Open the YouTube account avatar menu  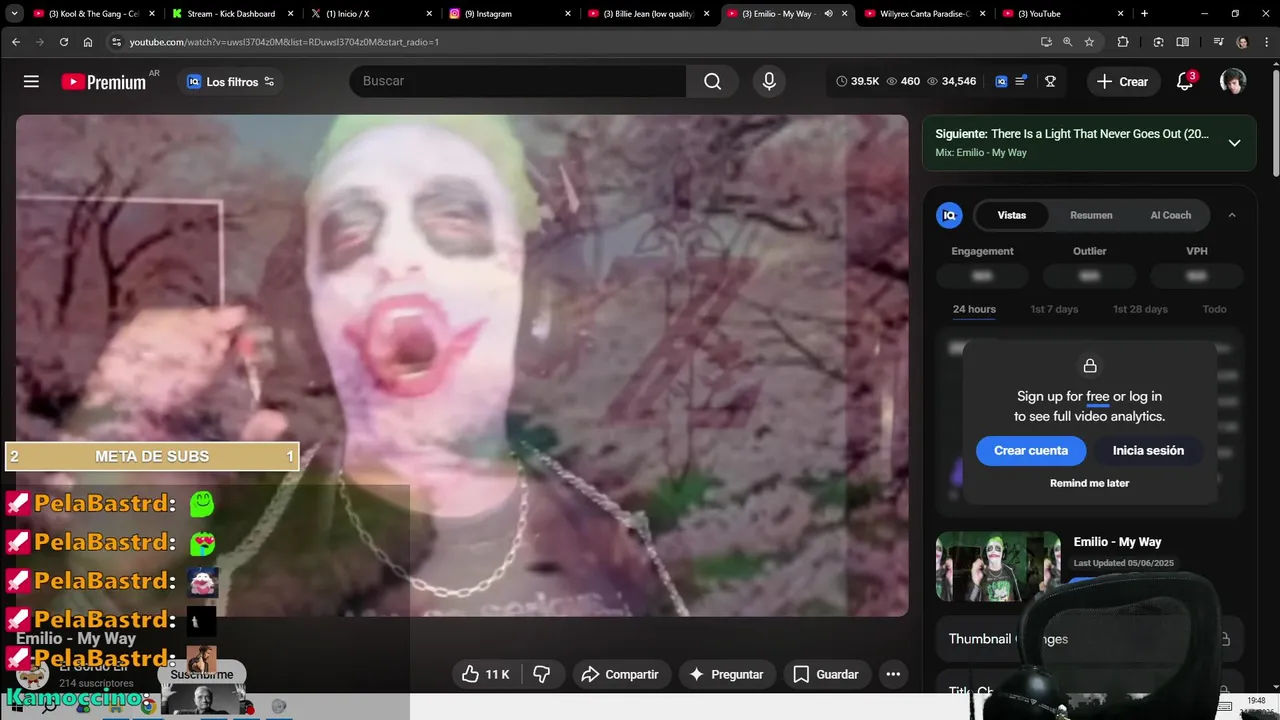point(1233,81)
